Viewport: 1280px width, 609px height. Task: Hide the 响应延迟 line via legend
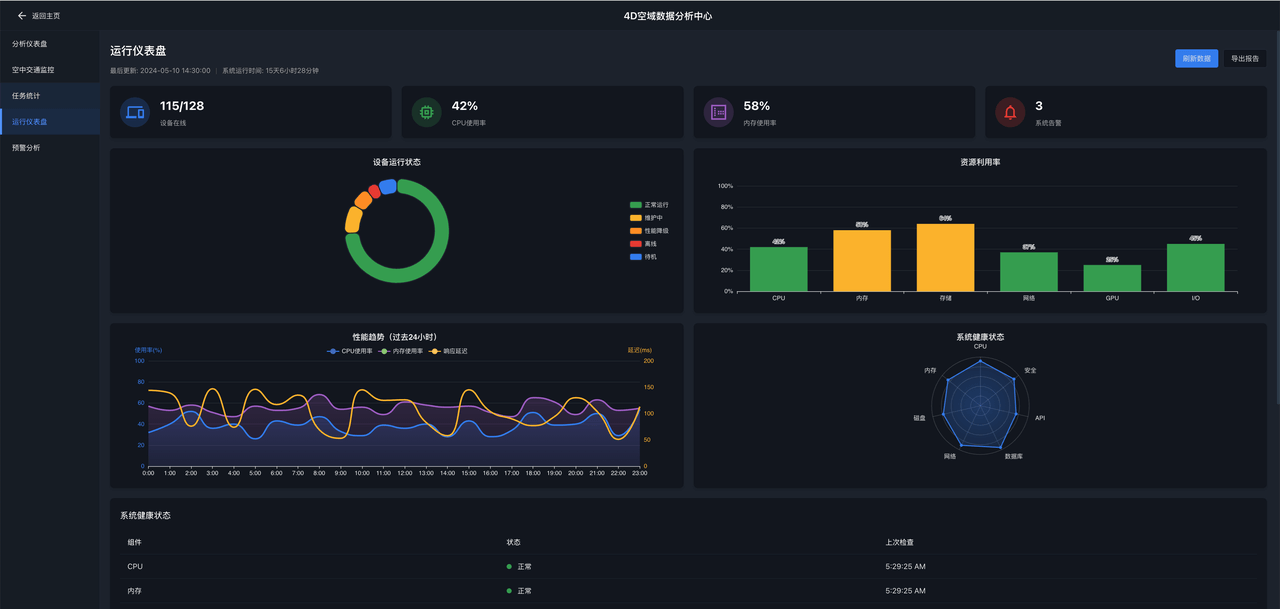[448, 351]
